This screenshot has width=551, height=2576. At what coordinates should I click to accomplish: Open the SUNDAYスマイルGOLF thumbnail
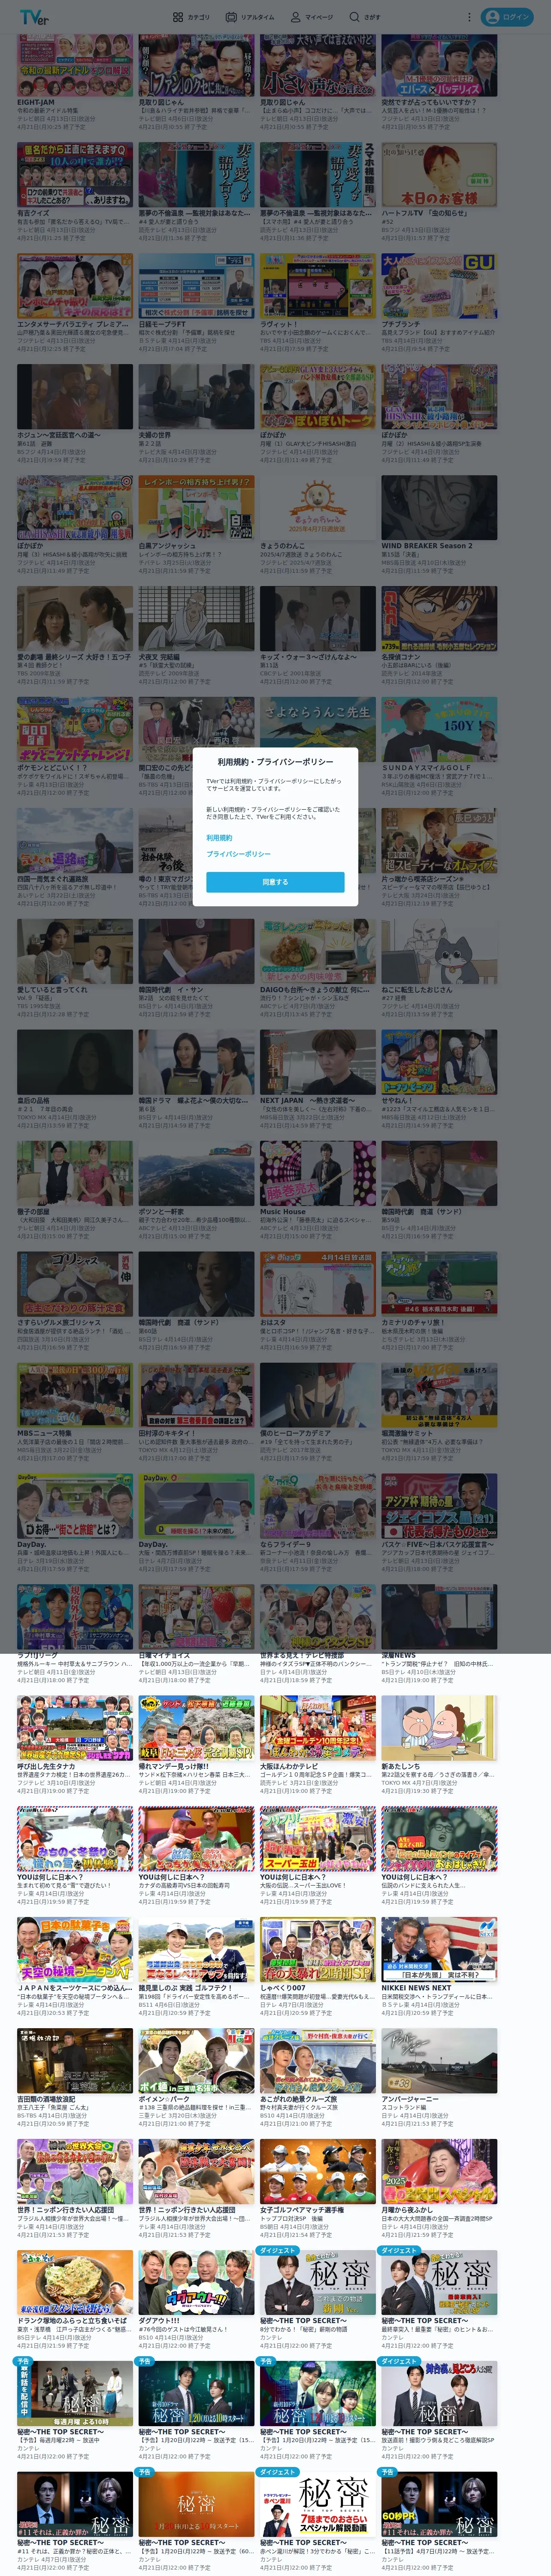(x=439, y=729)
